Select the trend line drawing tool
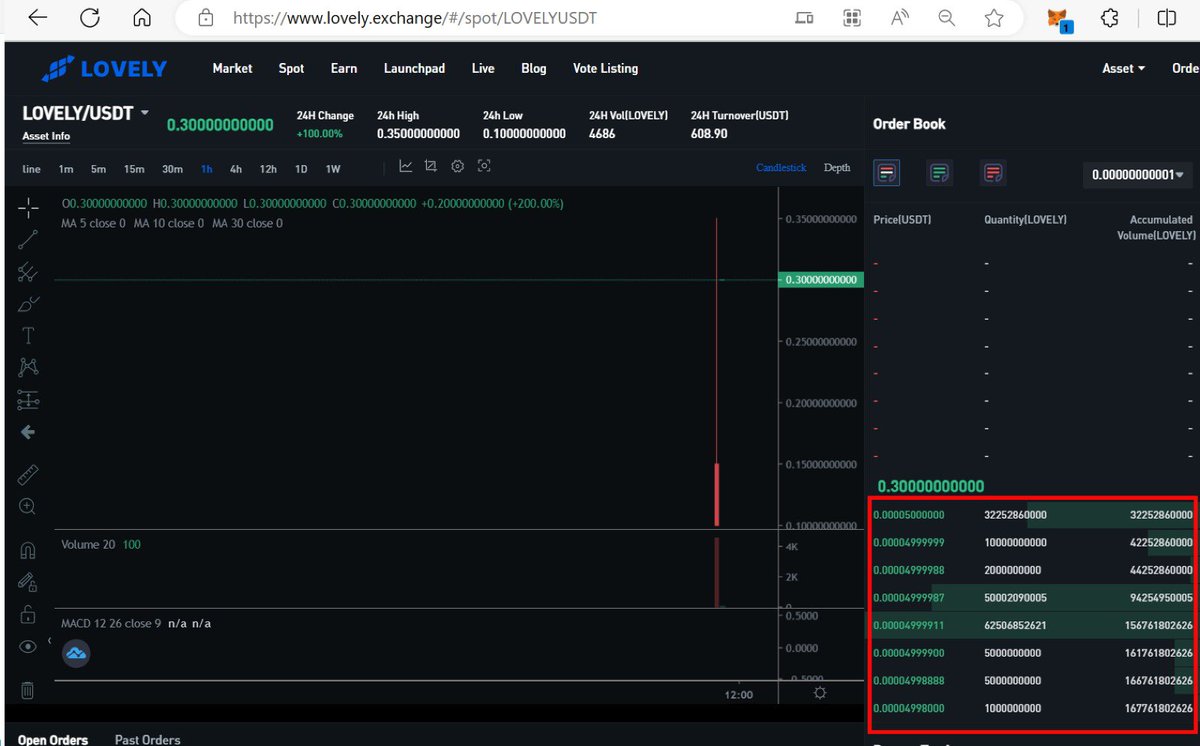Image resolution: width=1200 pixels, height=746 pixels. tap(27, 238)
